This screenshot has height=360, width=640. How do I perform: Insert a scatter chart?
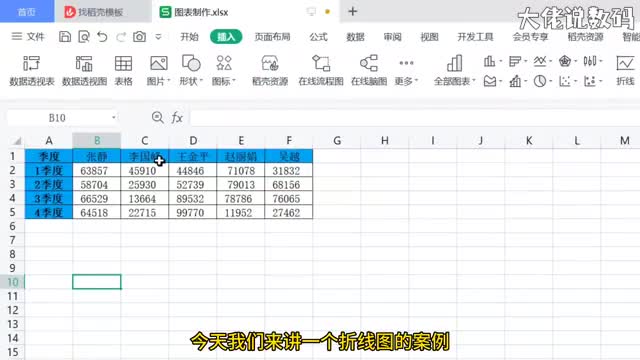565,81
